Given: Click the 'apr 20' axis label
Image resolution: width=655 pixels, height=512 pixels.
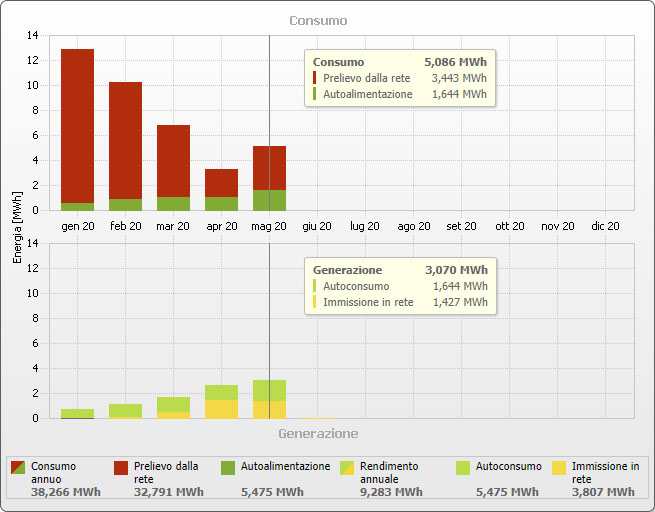Looking at the screenshot, I should click(222, 226).
